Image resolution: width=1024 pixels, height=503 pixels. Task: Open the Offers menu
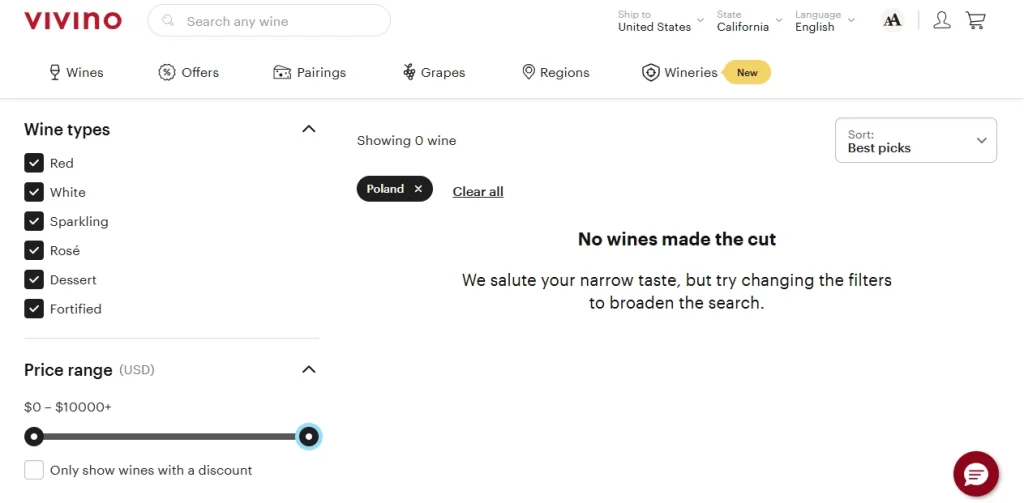click(189, 73)
